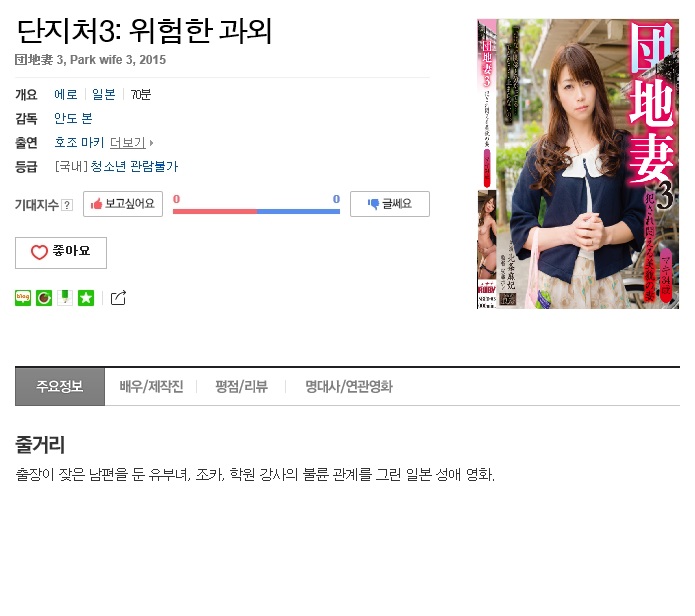This screenshot has width=695, height=616.
Task: Open the external share icon
Action: tap(118, 298)
